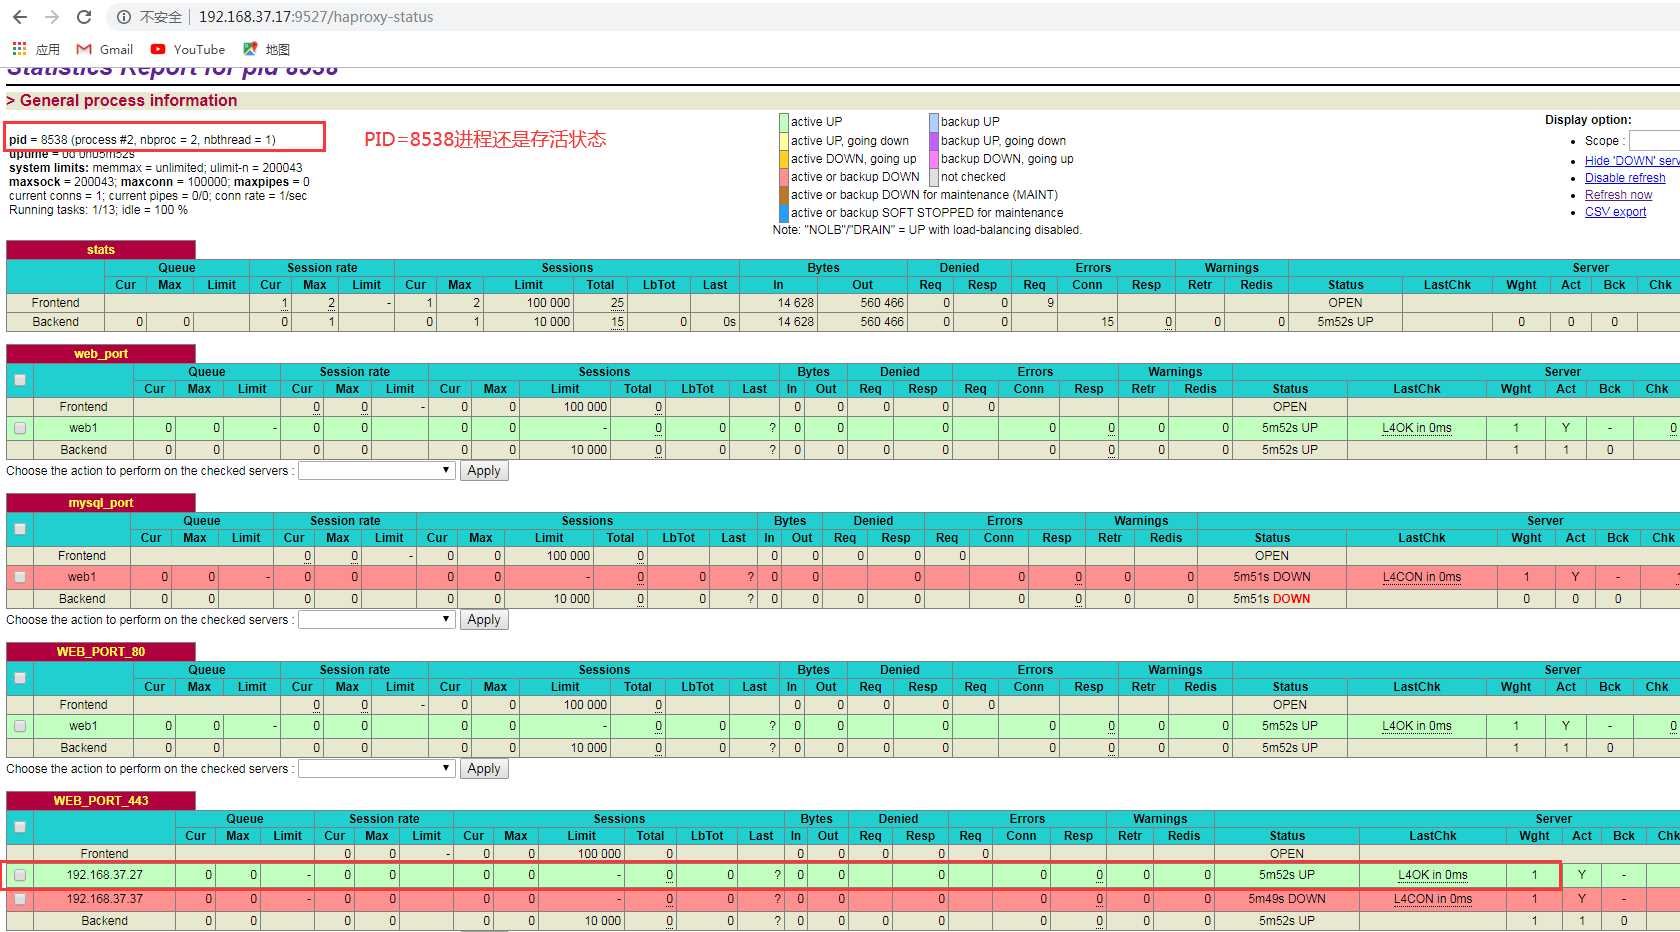Check the web_port header checkbox
The height and width of the screenshot is (932, 1680).
20,380
